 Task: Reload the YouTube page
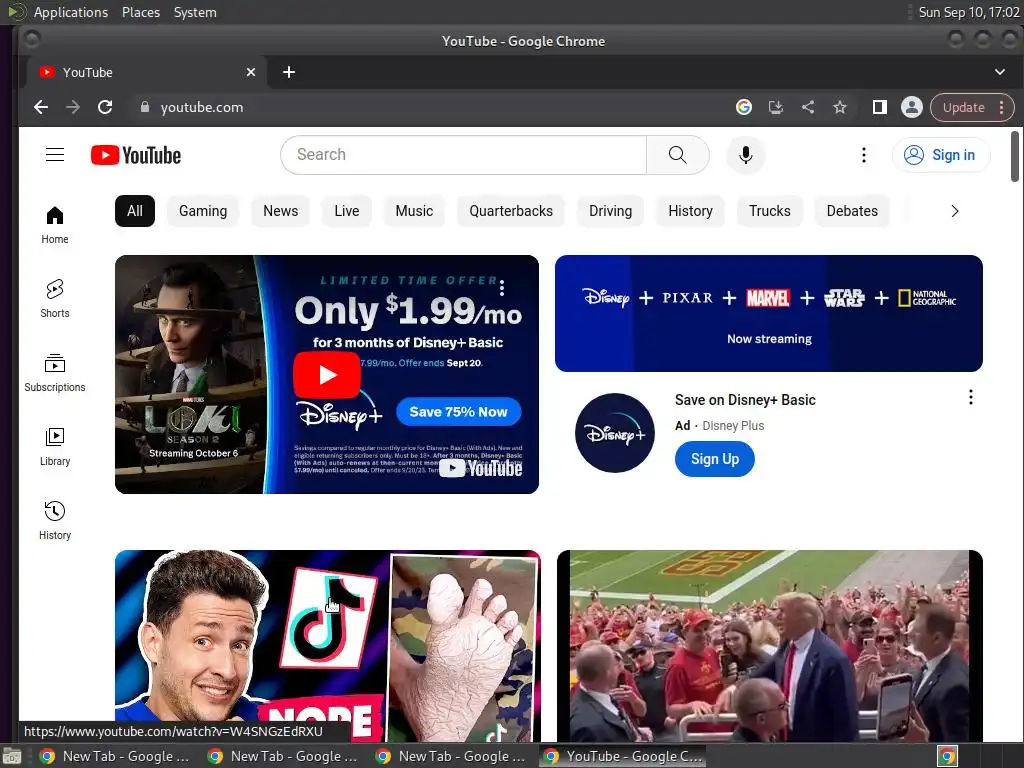click(x=104, y=107)
